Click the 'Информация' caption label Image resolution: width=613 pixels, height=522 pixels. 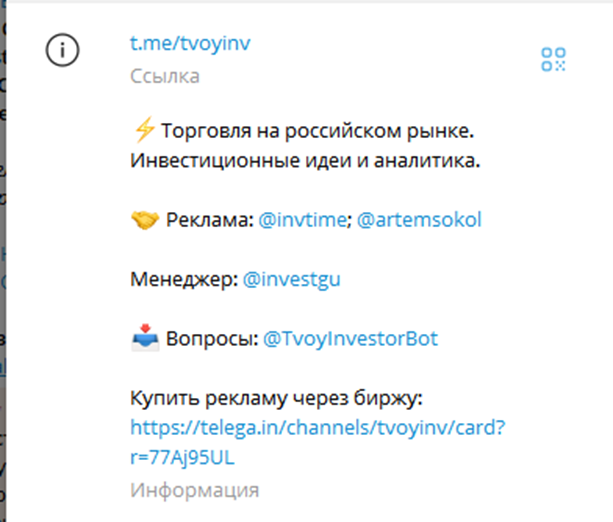194,490
